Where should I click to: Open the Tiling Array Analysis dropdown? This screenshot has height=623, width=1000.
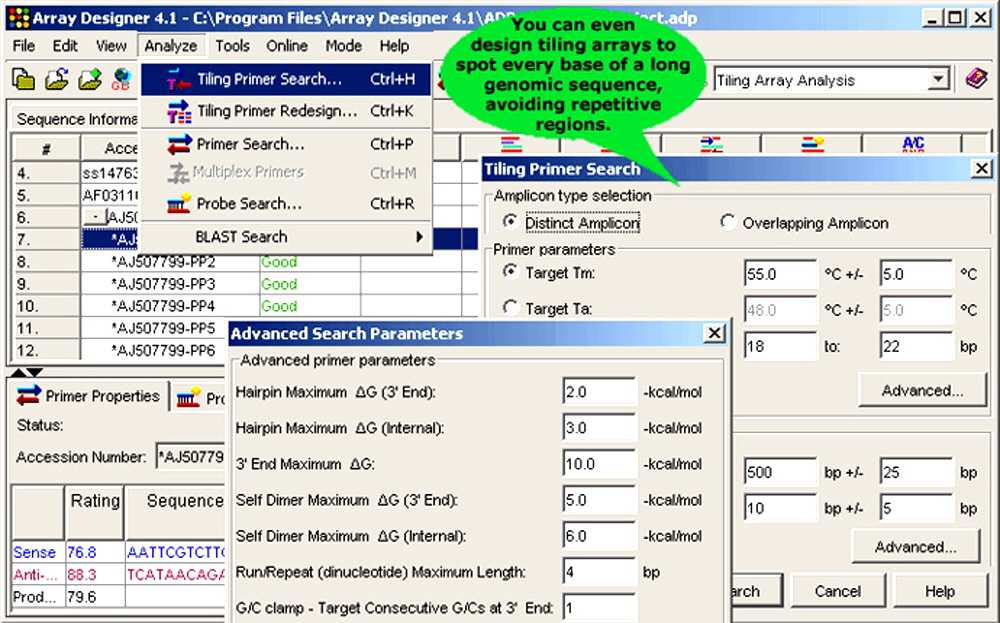[938, 80]
